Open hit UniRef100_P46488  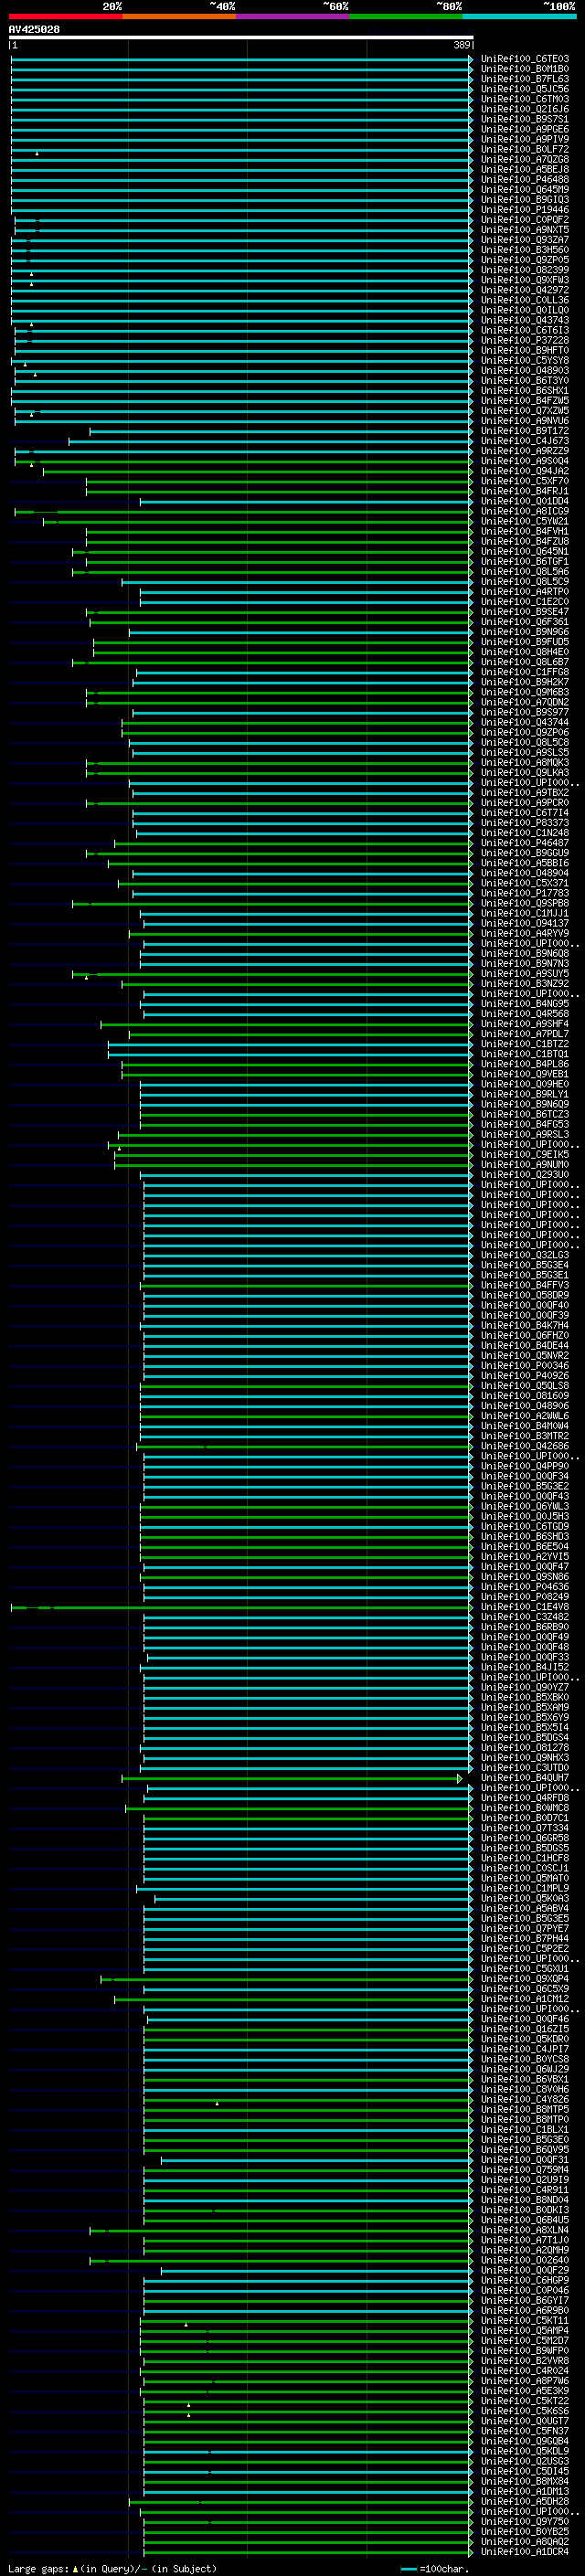pyautogui.click(x=525, y=180)
